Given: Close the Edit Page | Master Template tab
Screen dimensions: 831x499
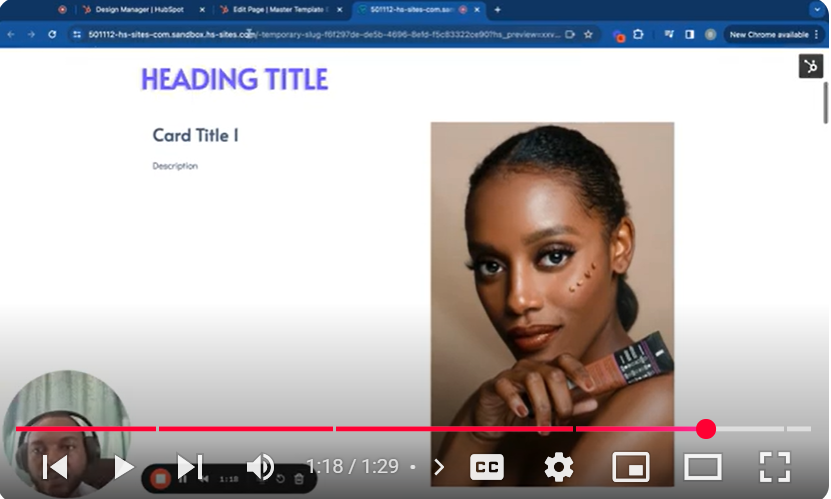Looking at the screenshot, I should [x=340, y=10].
